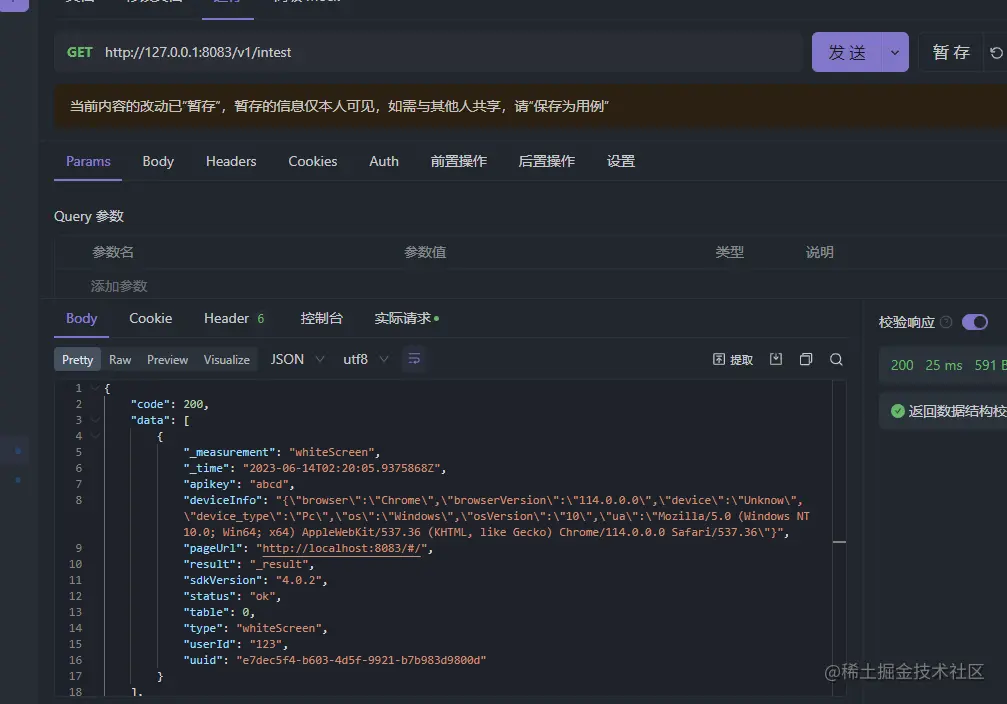1007x704 pixels.
Task: Open the dropdown arrow next to 发送
Action: pos(895,52)
